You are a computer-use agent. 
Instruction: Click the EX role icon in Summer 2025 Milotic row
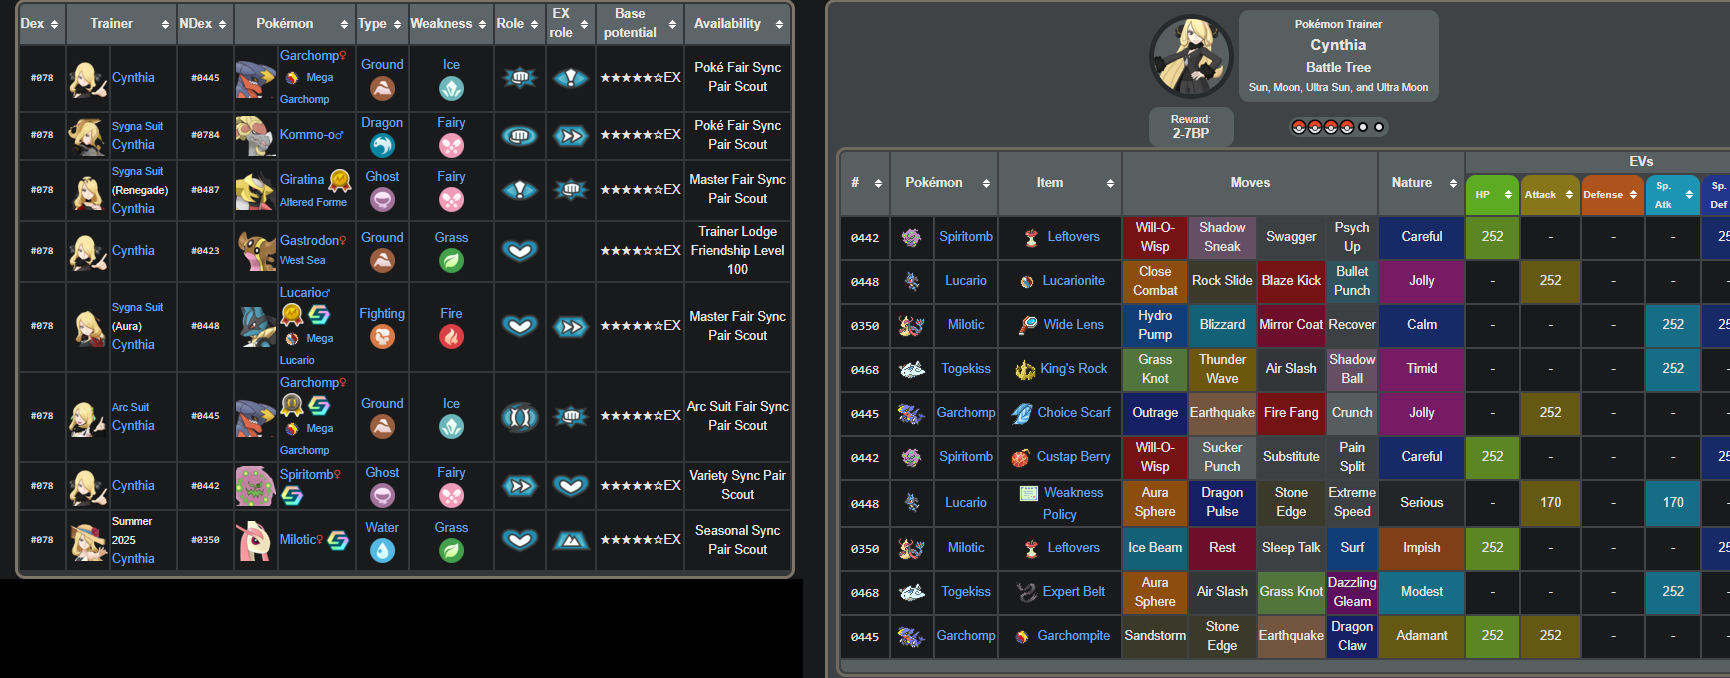coord(570,540)
